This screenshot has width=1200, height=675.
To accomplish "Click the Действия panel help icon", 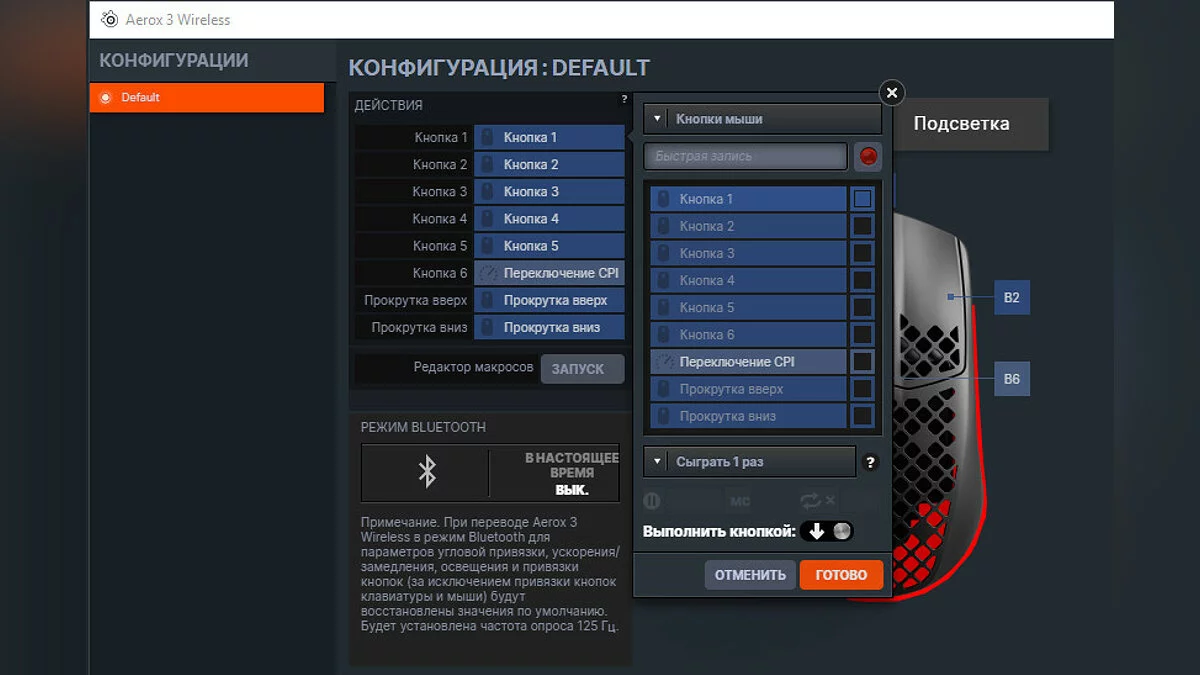I will 624,100.
